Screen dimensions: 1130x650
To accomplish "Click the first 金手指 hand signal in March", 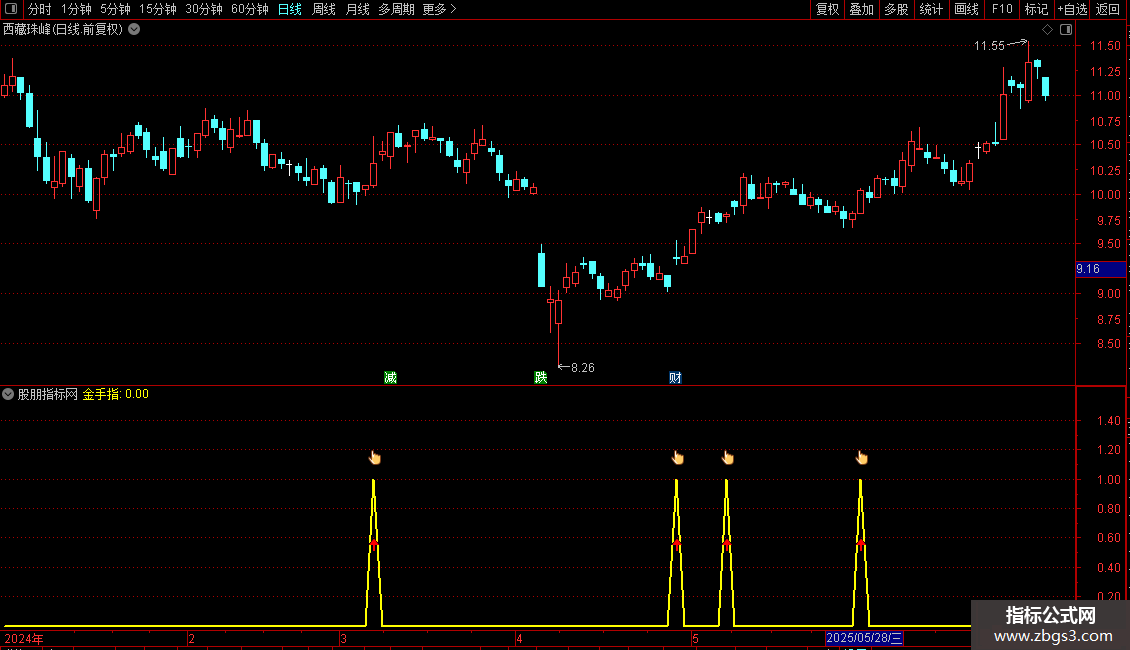I will pos(374,458).
